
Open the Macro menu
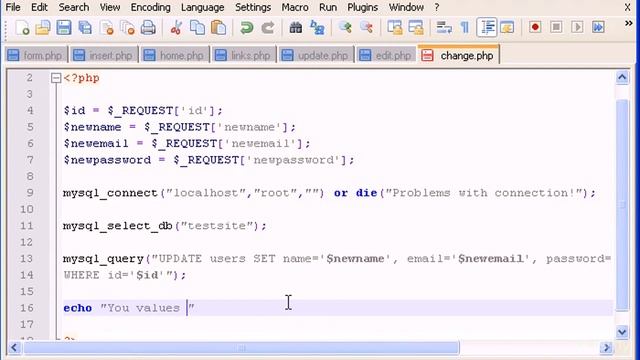(x=295, y=7)
